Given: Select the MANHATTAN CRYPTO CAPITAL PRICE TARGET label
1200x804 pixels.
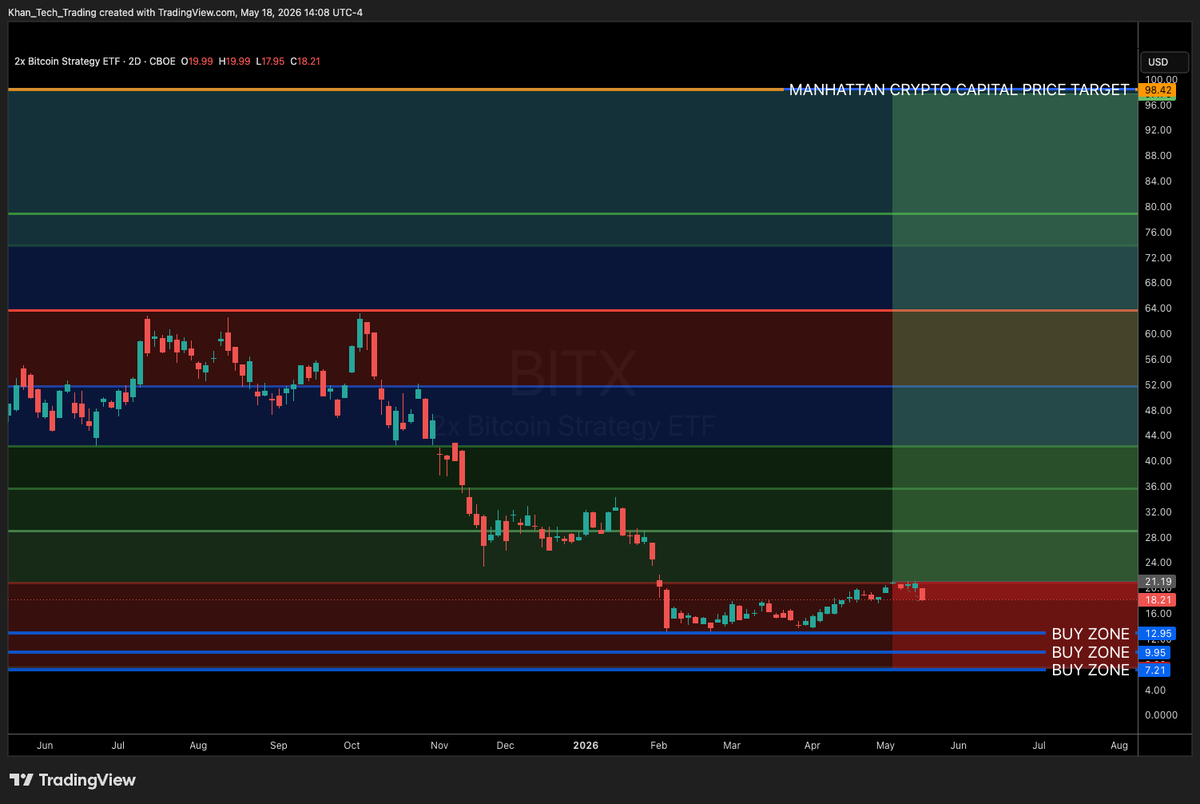Looking at the screenshot, I should point(959,90).
